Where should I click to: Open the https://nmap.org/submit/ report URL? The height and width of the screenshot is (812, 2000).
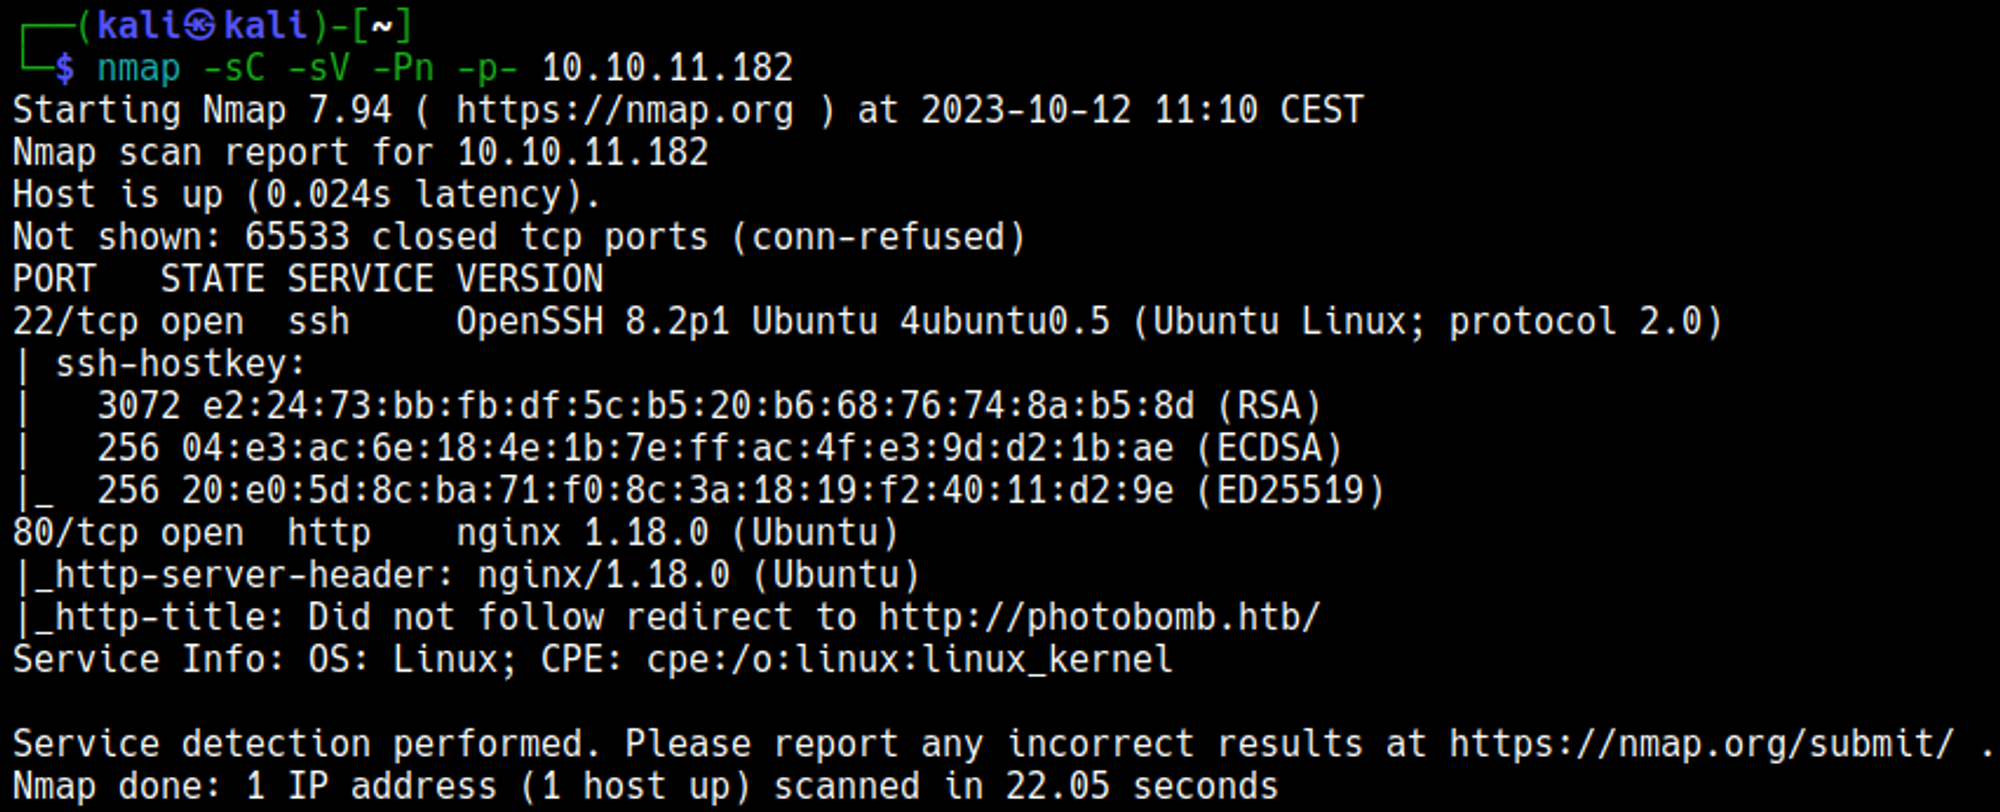click(x=1701, y=744)
